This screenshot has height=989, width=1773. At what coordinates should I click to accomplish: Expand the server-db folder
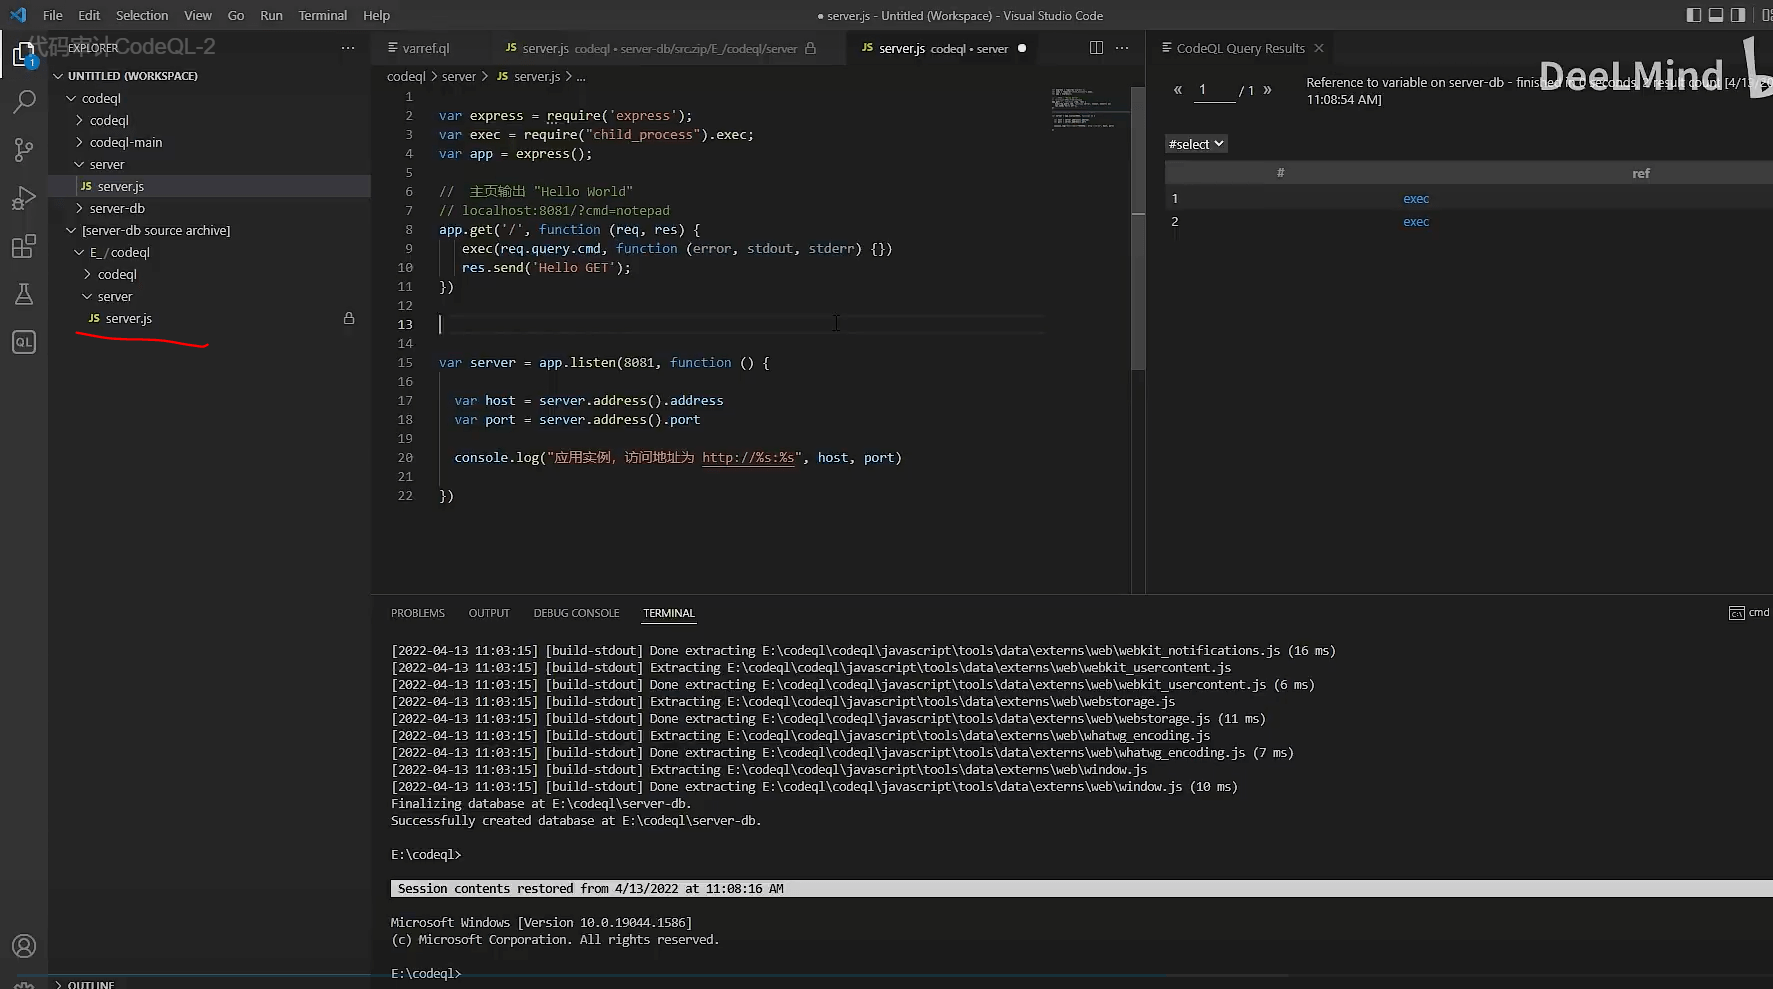tap(117, 208)
